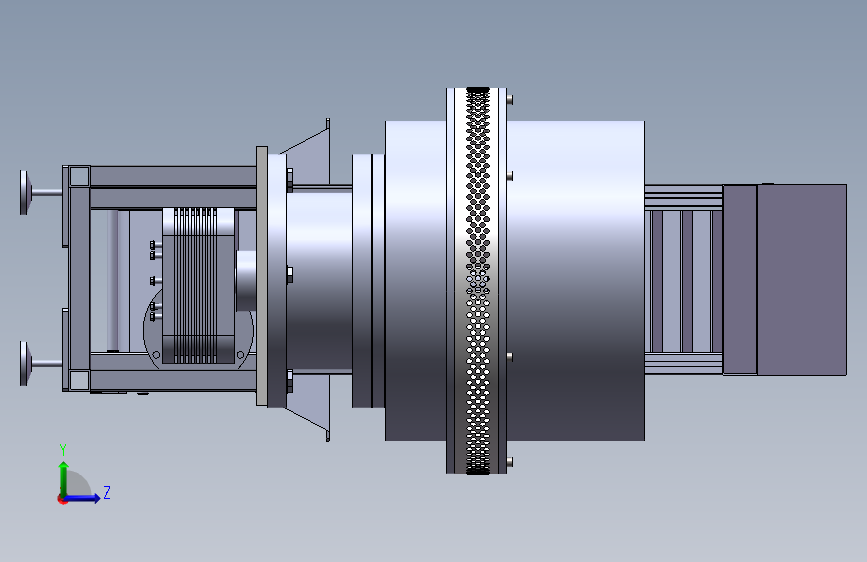Click the "Z" label on the coordinate triad
The image size is (867, 562).
coord(107,492)
